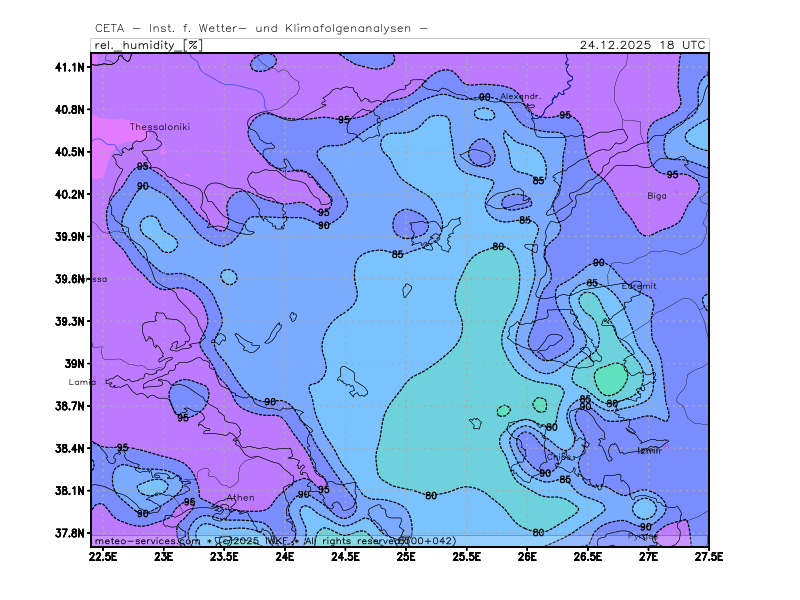800x600 pixels.
Task: Click the Alexandr. city label
Action: tap(520, 96)
